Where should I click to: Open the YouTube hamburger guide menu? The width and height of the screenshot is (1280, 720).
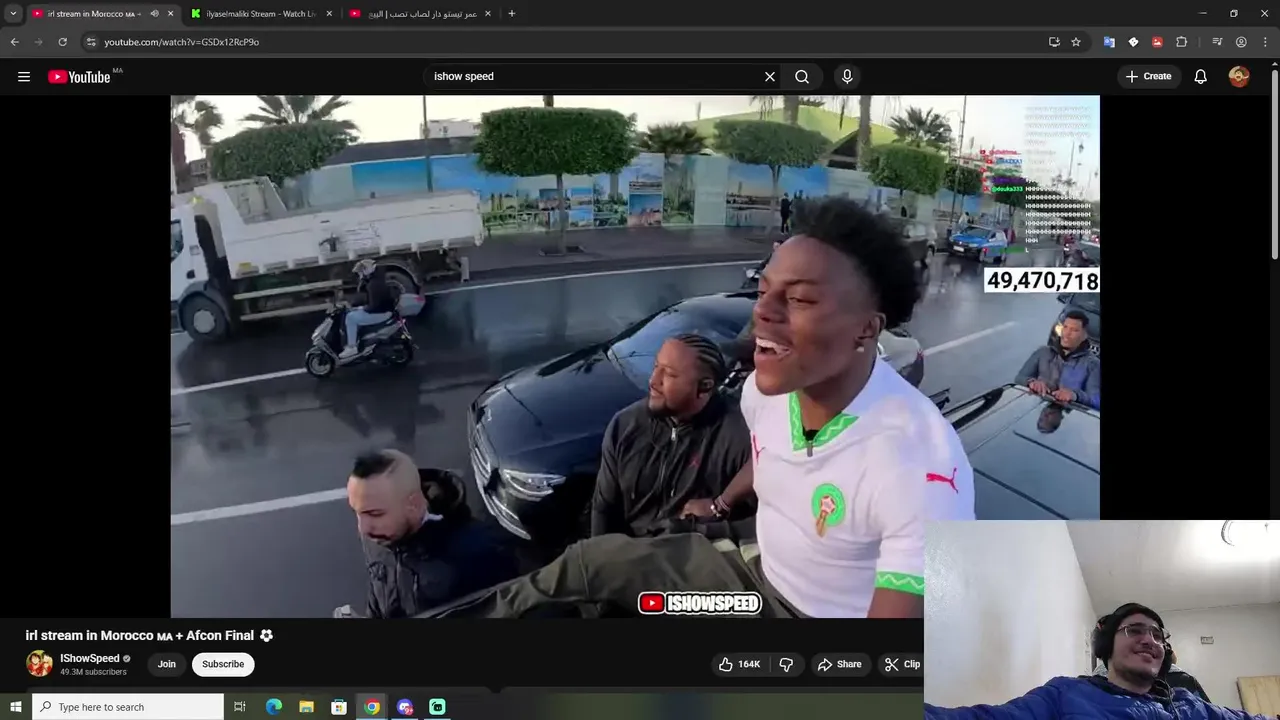(x=24, y=77)
